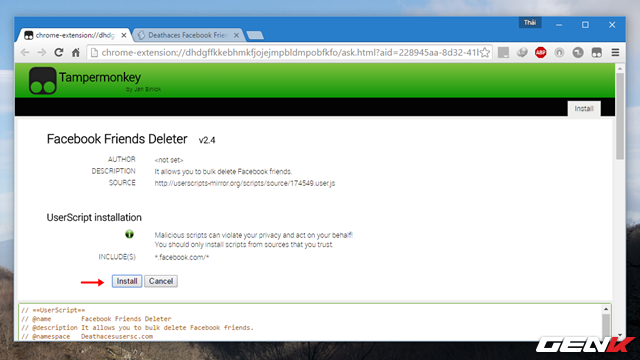Click the 'only install scripts from sources you trust' line
The image size is (640, 360).
coord(244,245)
